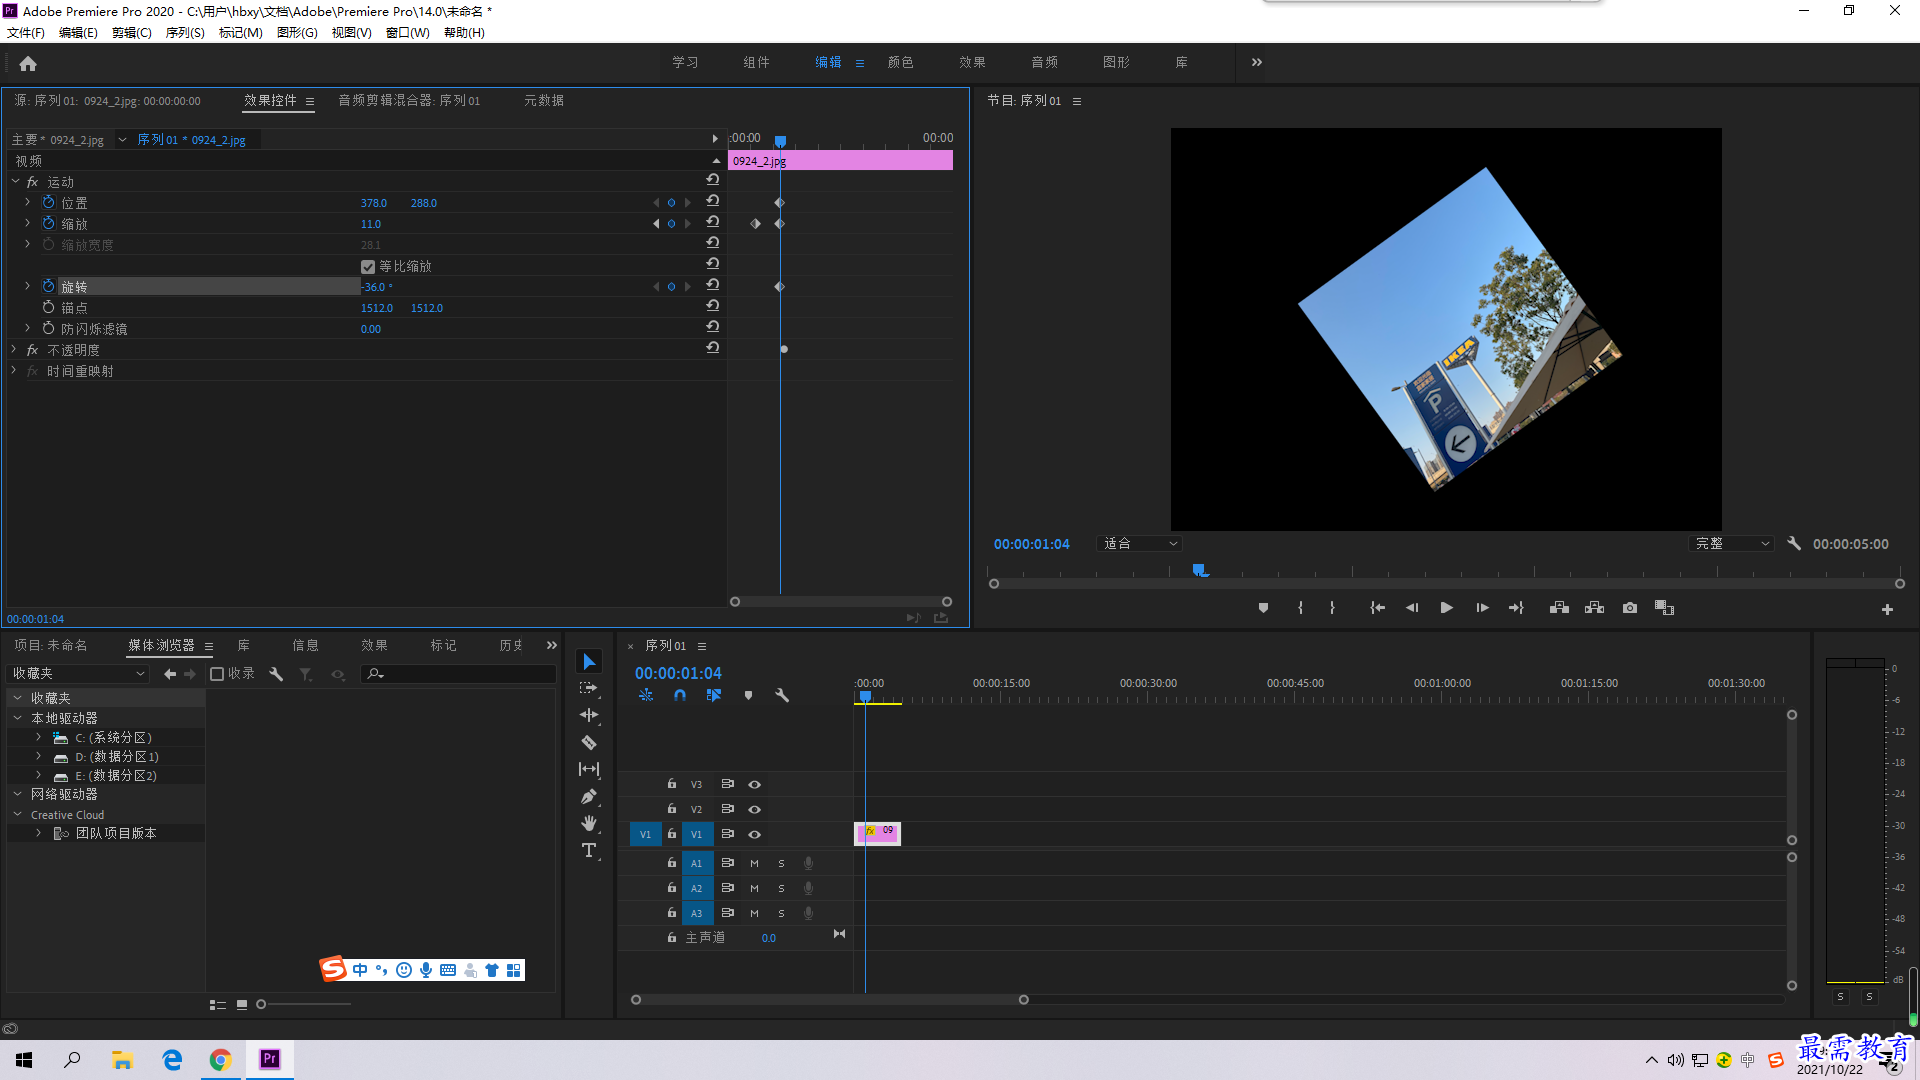Open the Window menu
The height and width of the screenshot is (1080, 1920).
coord(407,32)
